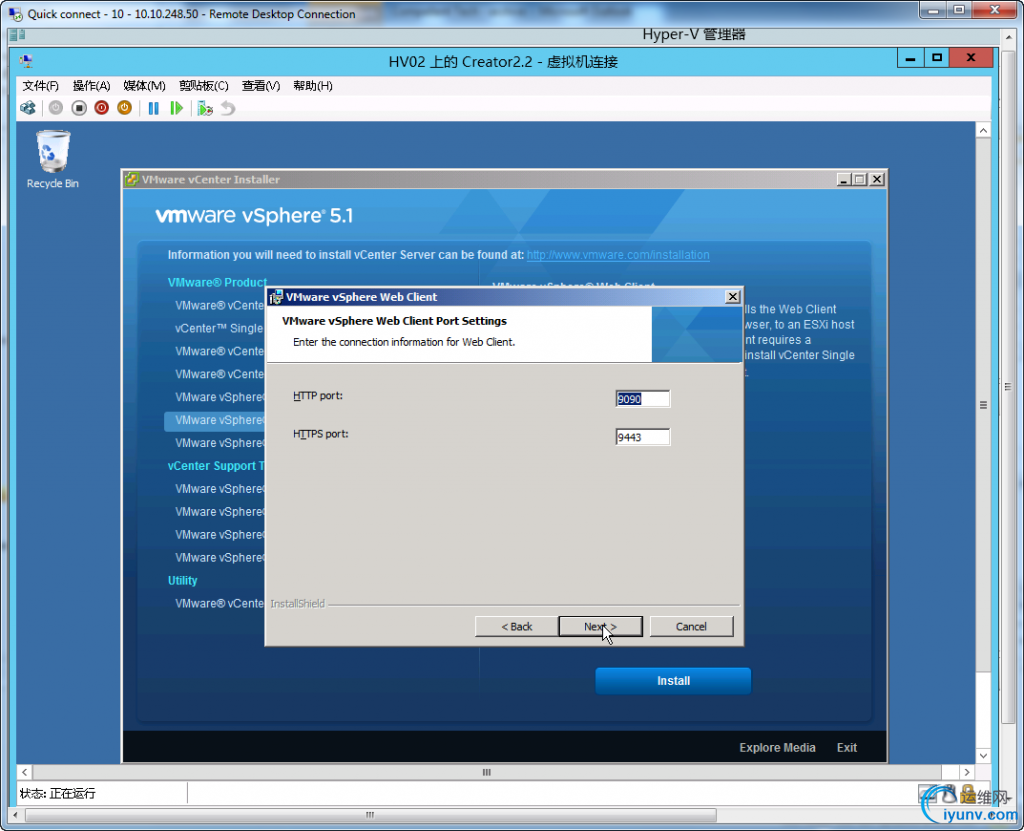Screen dimensions: 1024x831
Task: Maximize the HV02 virtual machine connection window
Action: pyautogui.click(x=936, y=58)
